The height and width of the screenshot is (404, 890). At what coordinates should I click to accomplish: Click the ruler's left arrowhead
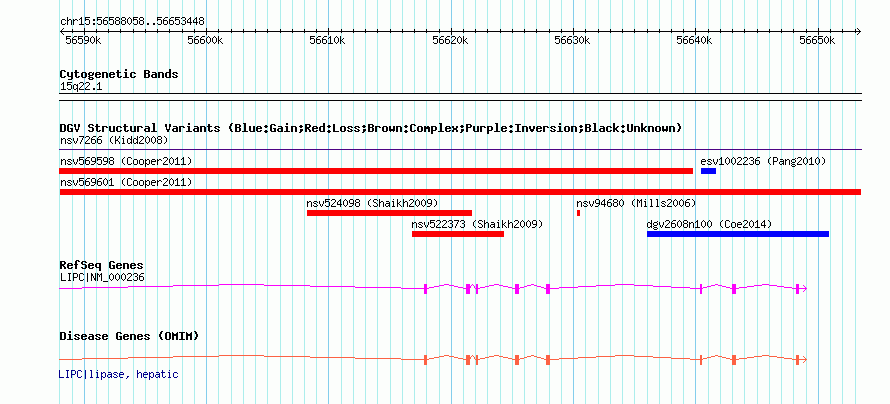point(62,32)
